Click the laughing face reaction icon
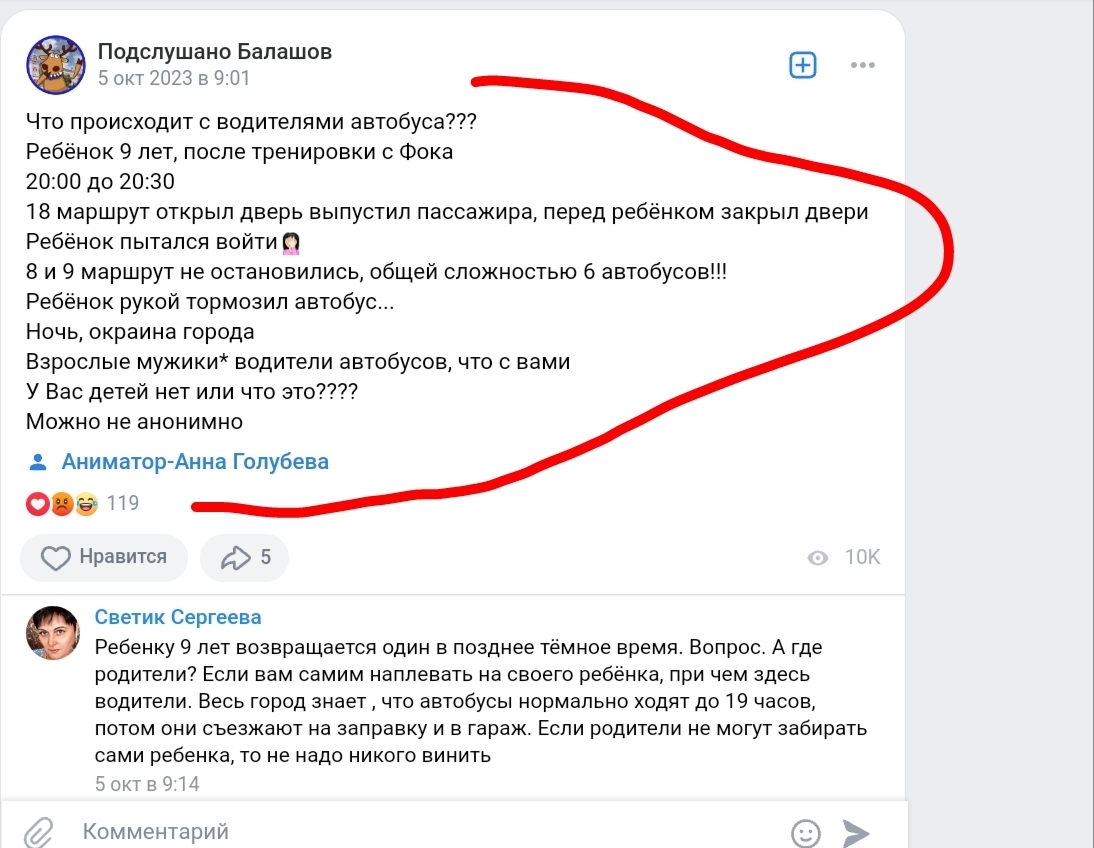 point(87,503)
